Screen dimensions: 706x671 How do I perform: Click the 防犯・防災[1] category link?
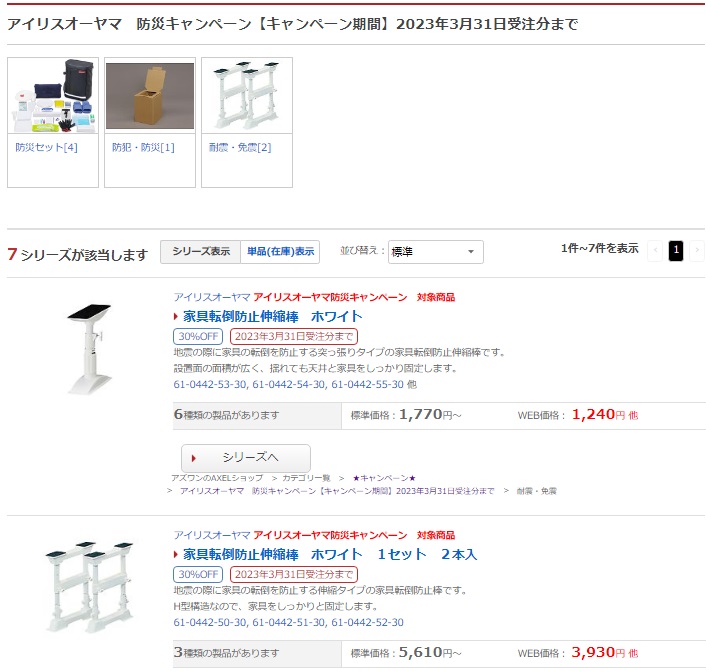click(x=143, y=147)
